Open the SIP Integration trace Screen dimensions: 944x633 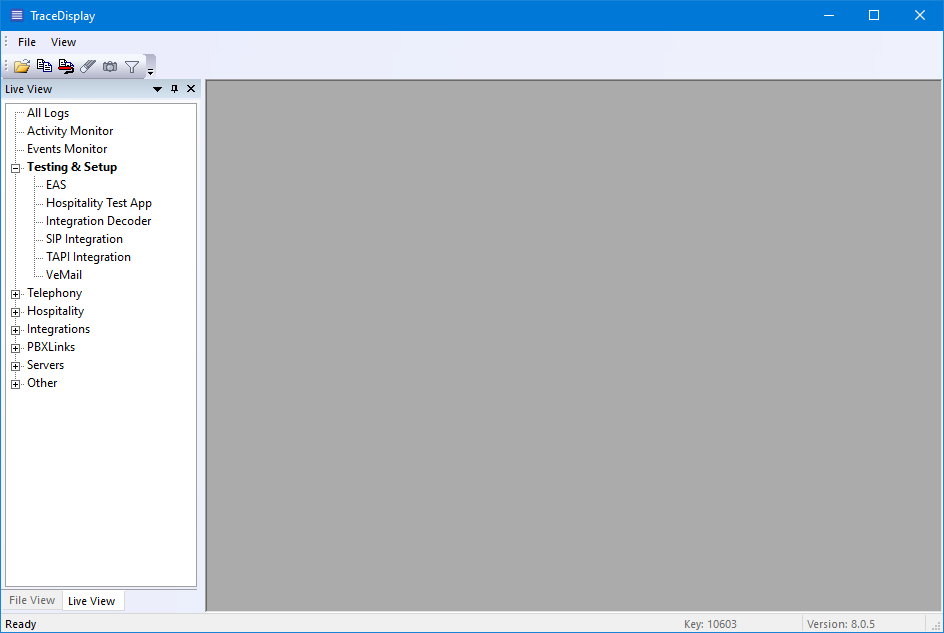[84, 239]
